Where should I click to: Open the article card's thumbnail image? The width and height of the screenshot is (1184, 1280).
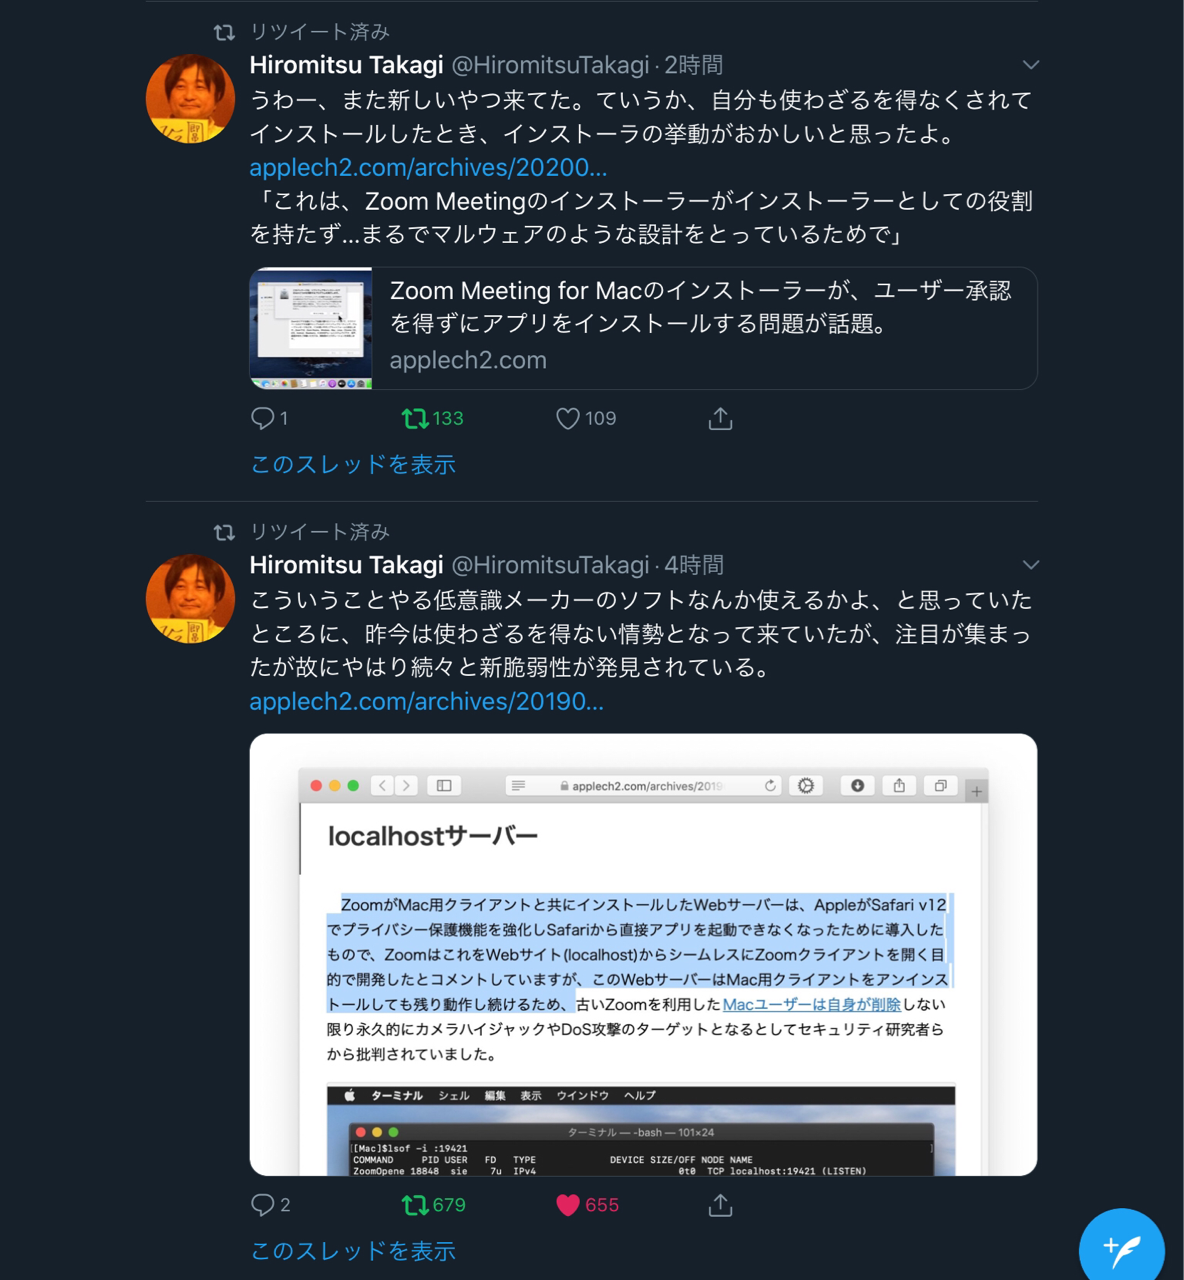pyautogui.click(x=311, y=328)
